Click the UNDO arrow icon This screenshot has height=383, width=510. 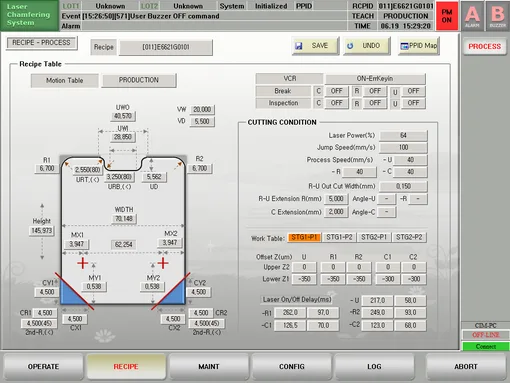point(350,46)
